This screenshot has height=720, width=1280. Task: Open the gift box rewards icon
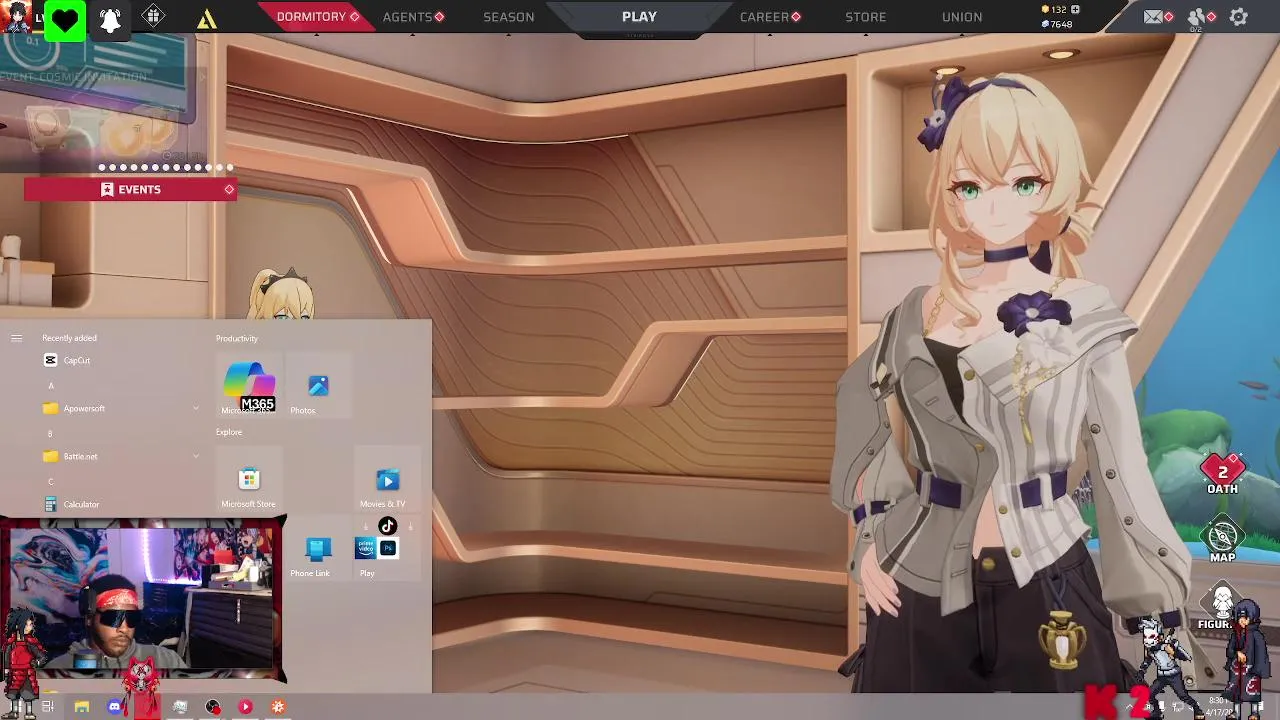point(153,16)
